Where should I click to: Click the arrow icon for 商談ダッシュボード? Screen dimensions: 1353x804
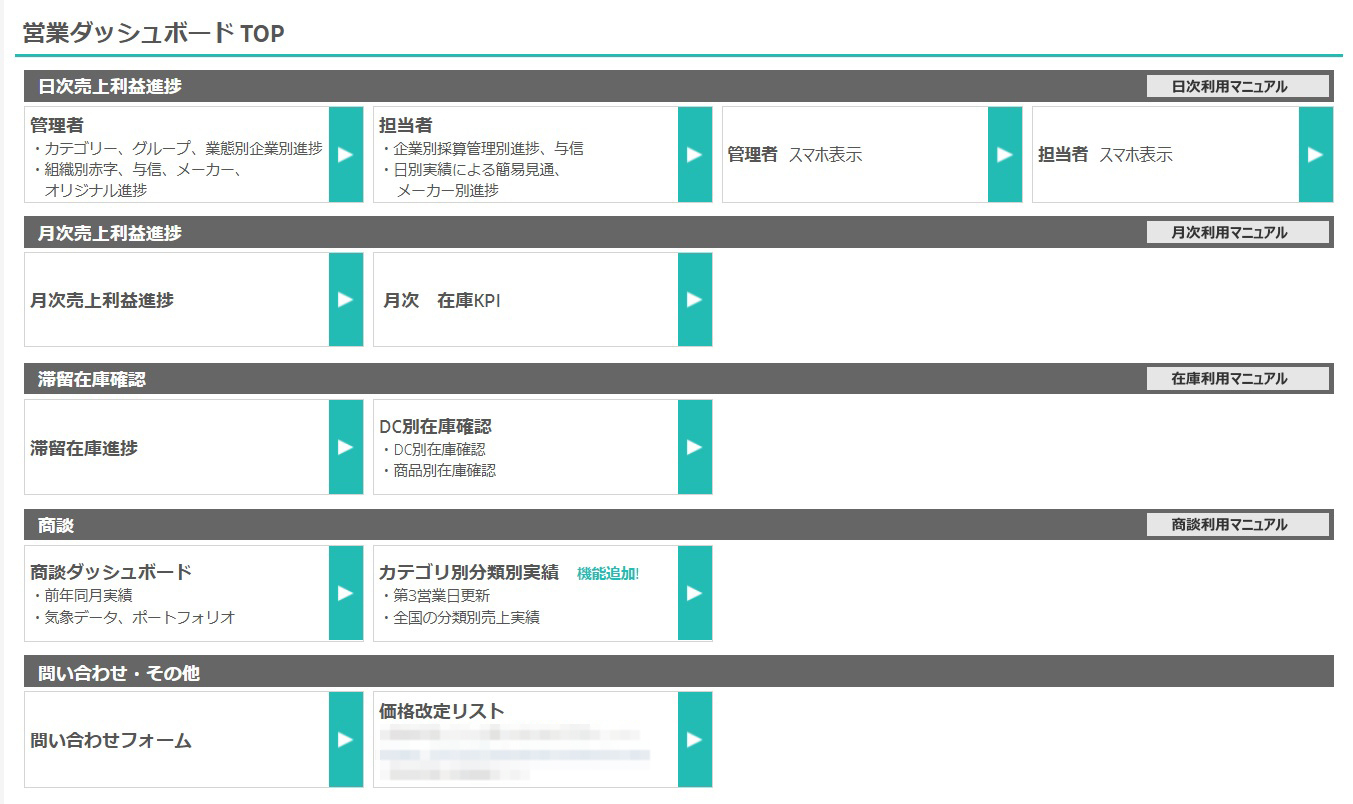tap(345, 593)
